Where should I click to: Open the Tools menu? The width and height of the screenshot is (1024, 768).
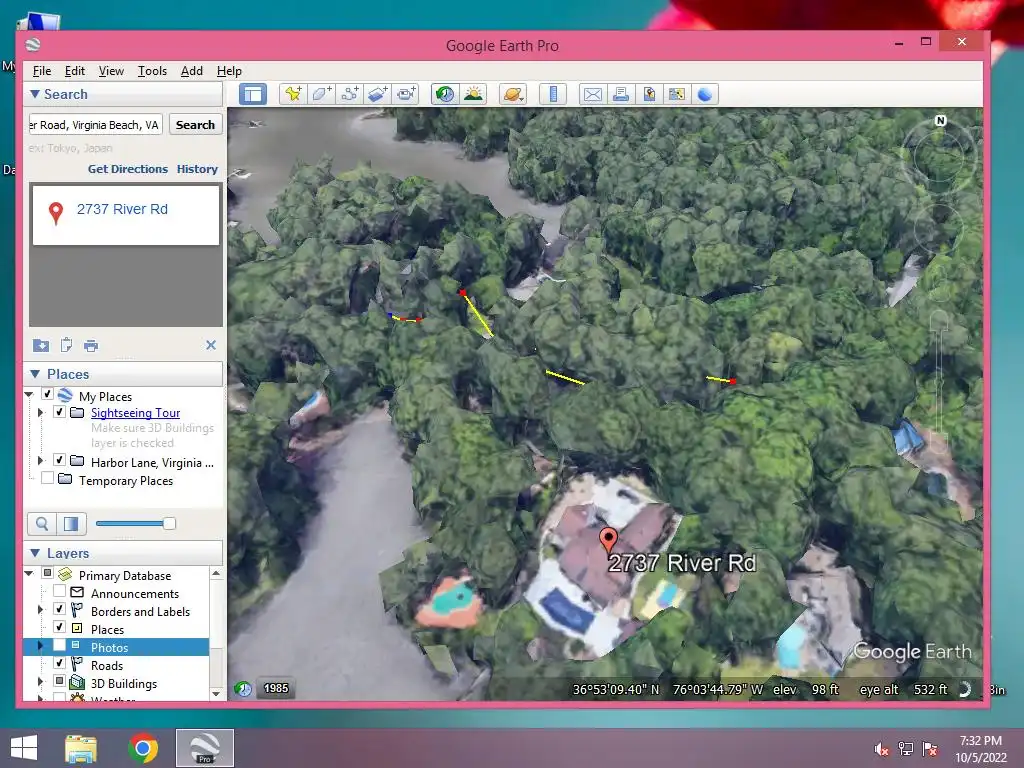152,71
